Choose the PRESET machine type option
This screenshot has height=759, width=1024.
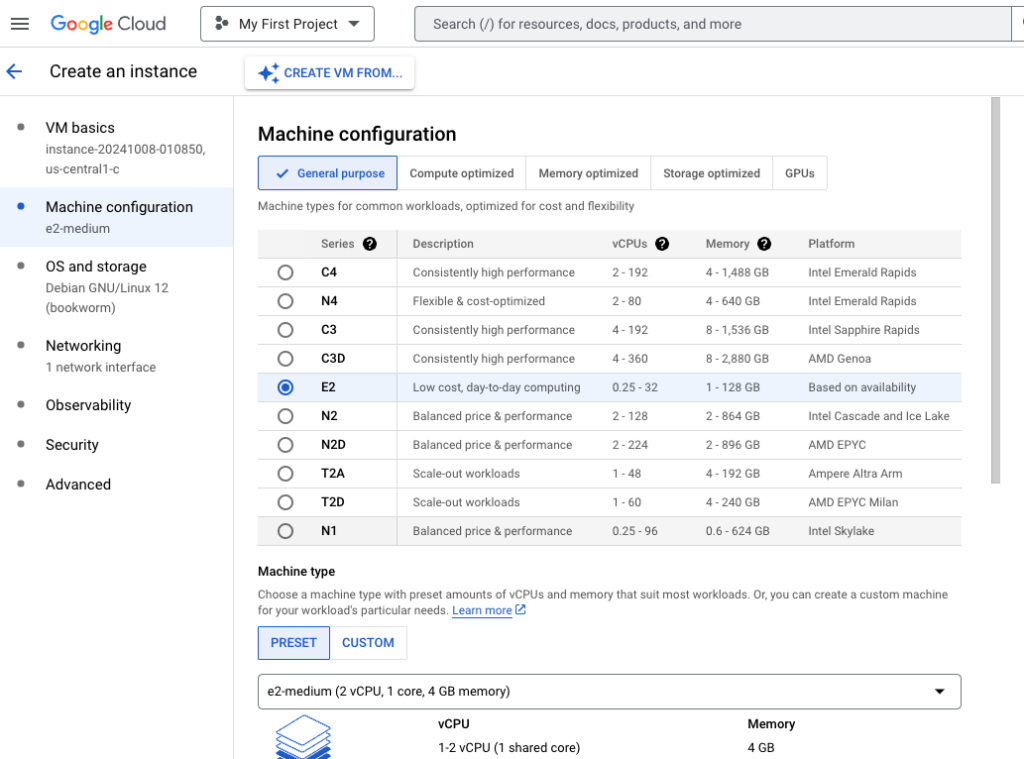[x=294, y=643]
